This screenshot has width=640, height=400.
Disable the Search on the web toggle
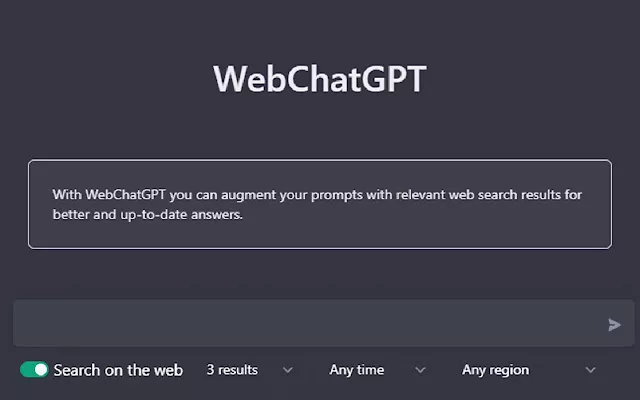coord(34,370)
